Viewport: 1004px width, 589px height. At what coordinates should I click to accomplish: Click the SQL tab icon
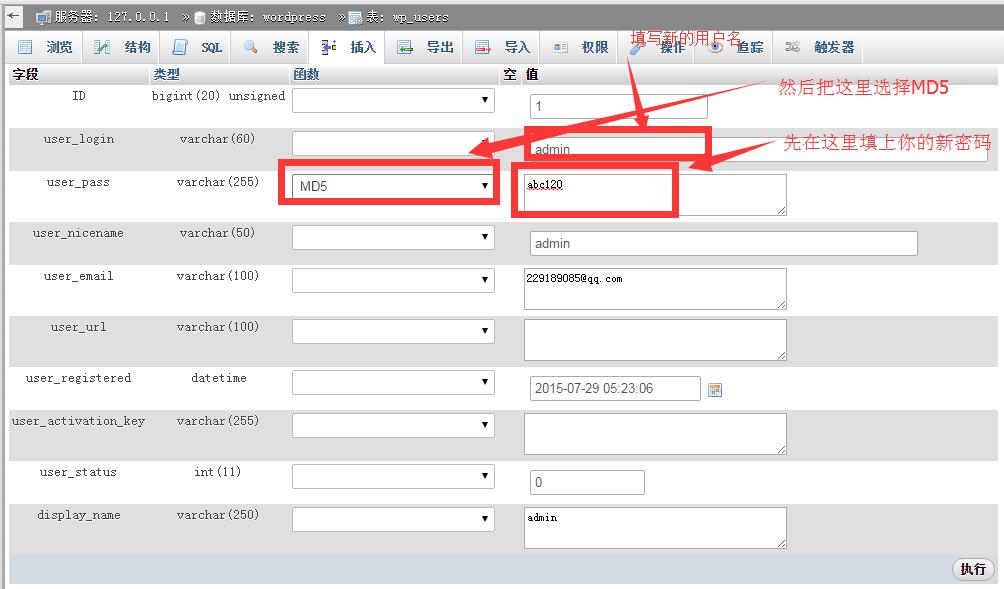(x=180, y=47)
